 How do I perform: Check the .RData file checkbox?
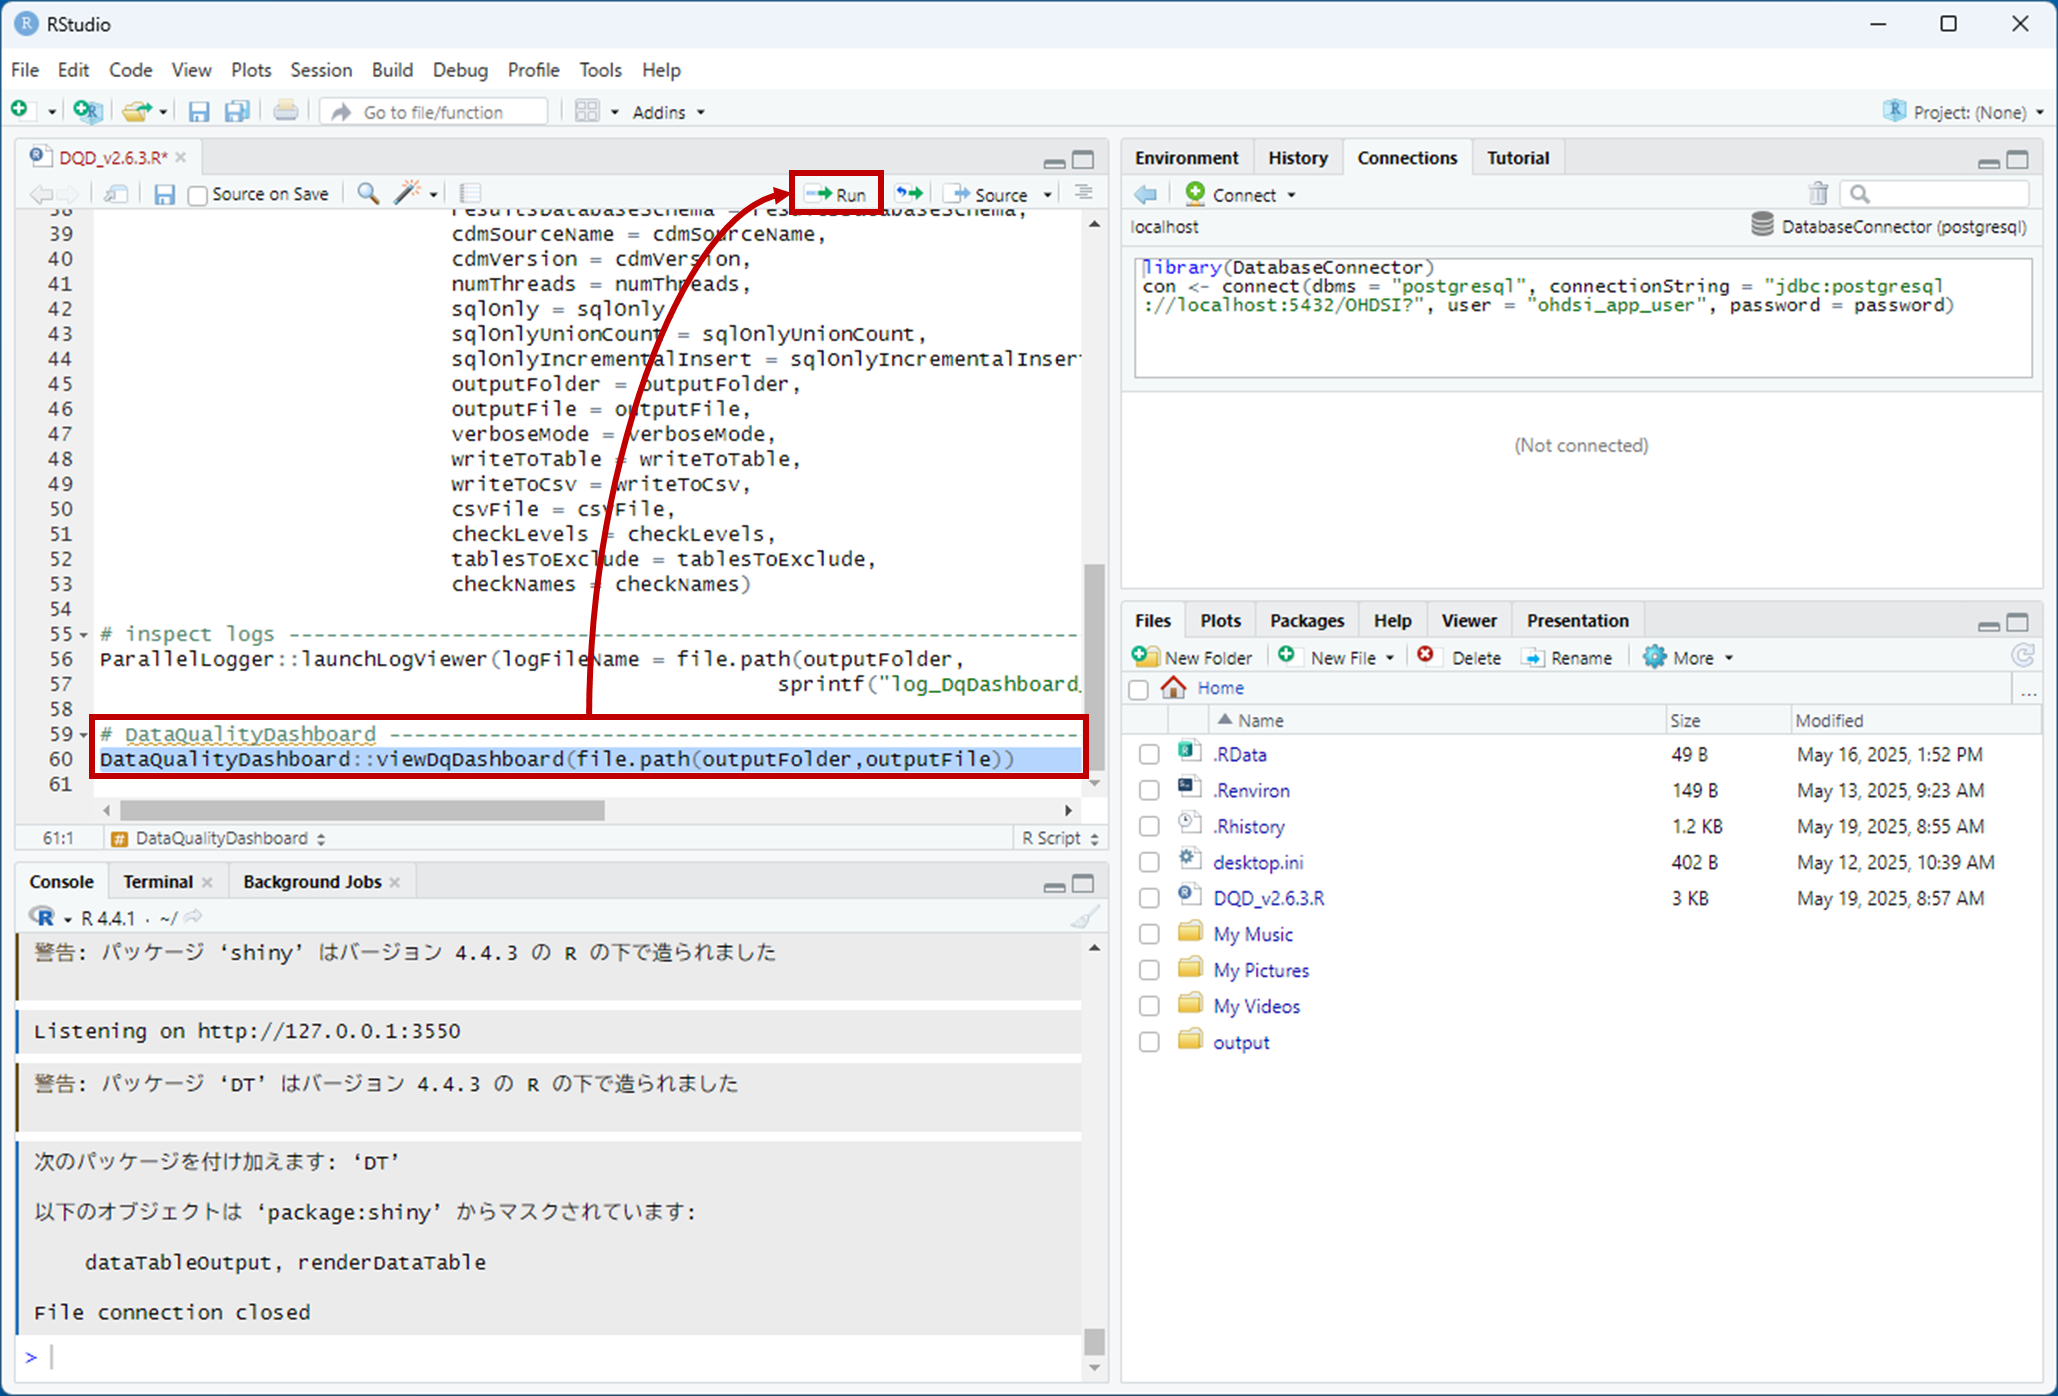pyautogui.click(x=1149, y=755)
